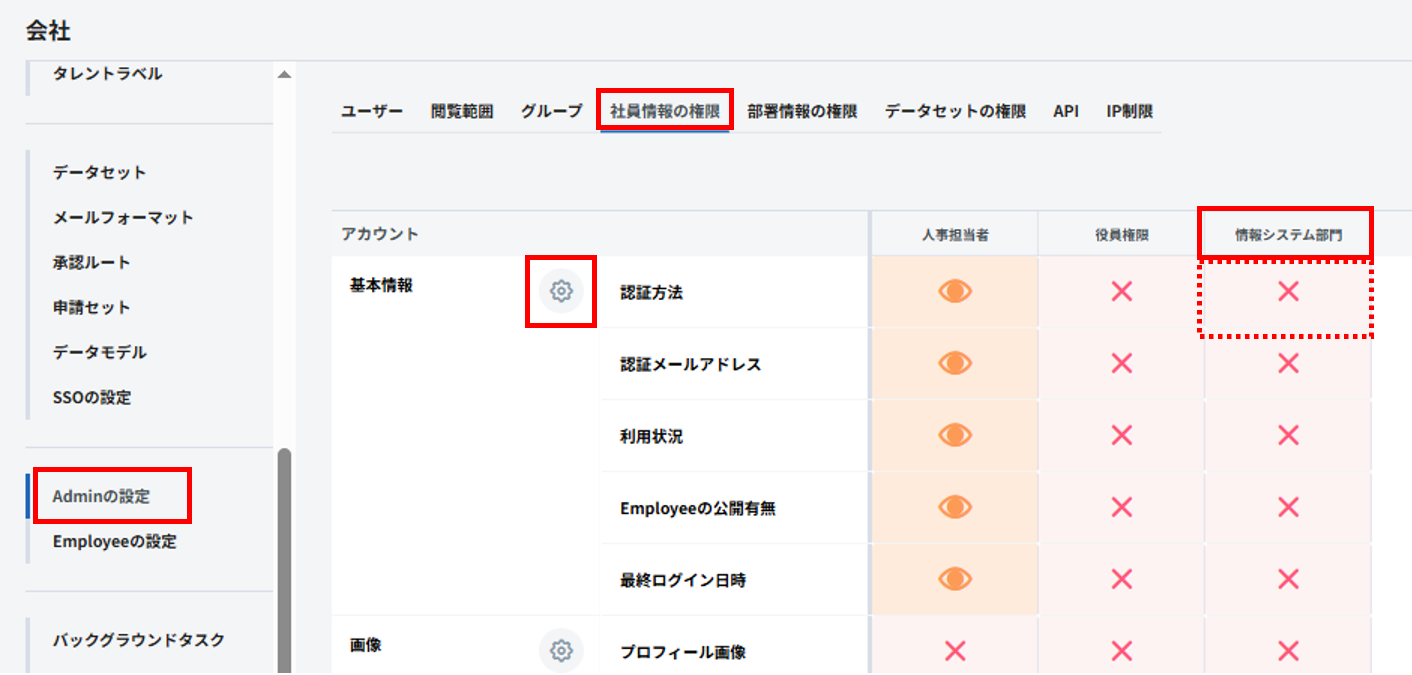Toggle the 人事担当者 eye icon for 利用状況
The height and width of the screenshot is (675, 1412).
pos(955,435)
